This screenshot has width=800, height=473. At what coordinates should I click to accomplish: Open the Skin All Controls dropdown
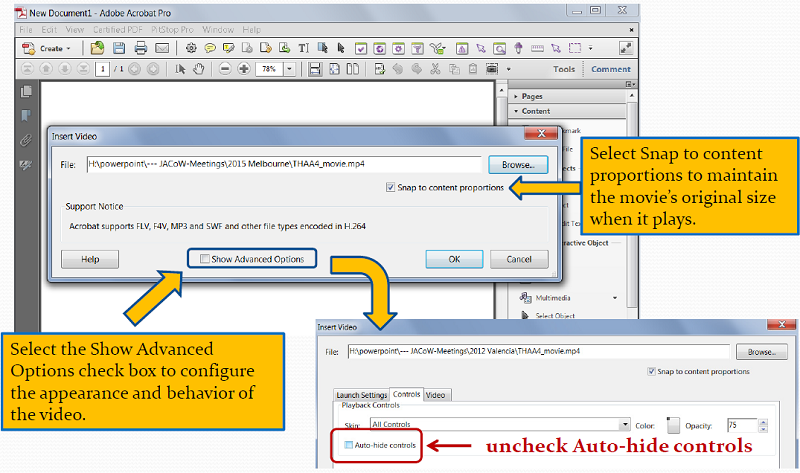click(624, 424)
